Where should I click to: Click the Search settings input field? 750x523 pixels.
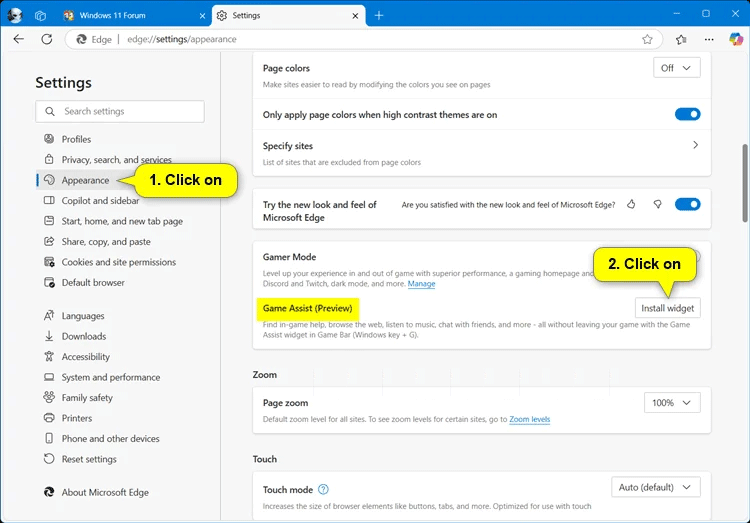coord(120,111)
